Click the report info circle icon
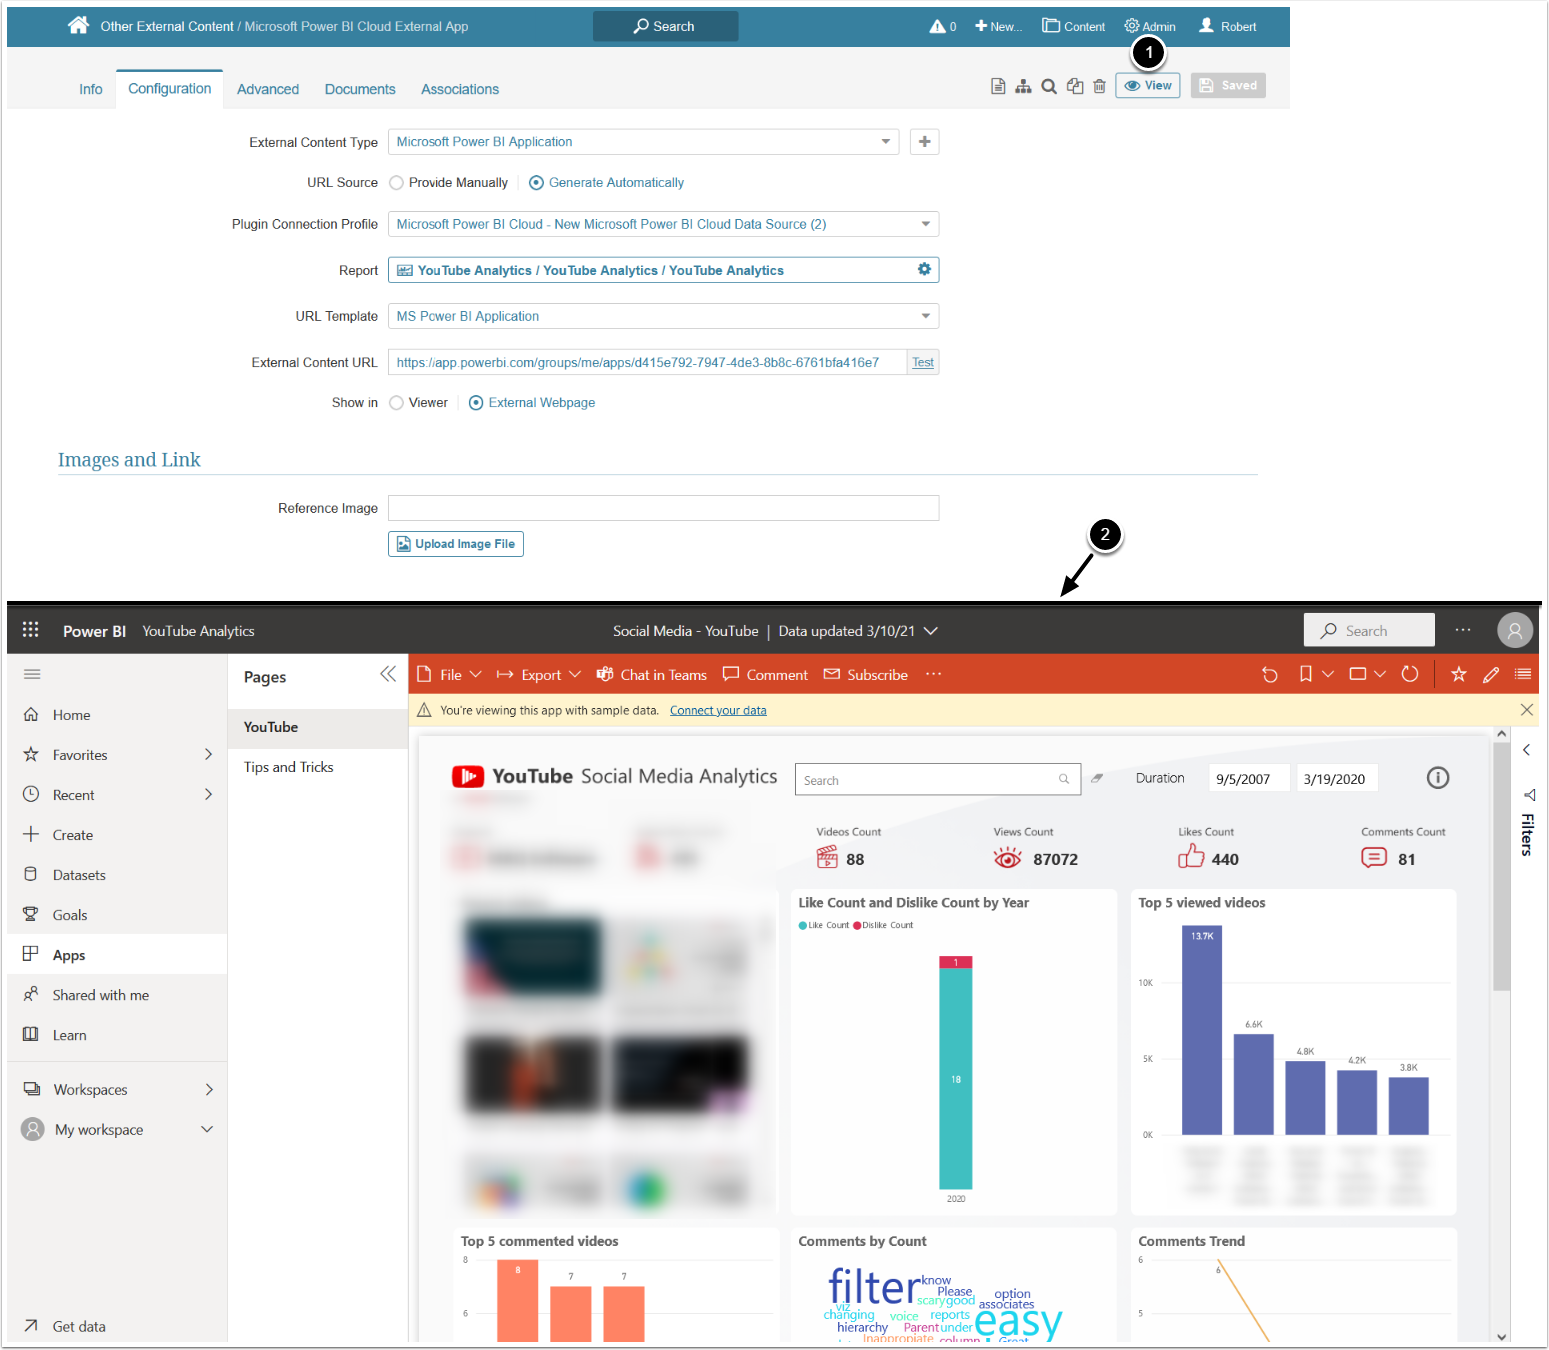The image size is (1549, 1350). point(1438,778)
